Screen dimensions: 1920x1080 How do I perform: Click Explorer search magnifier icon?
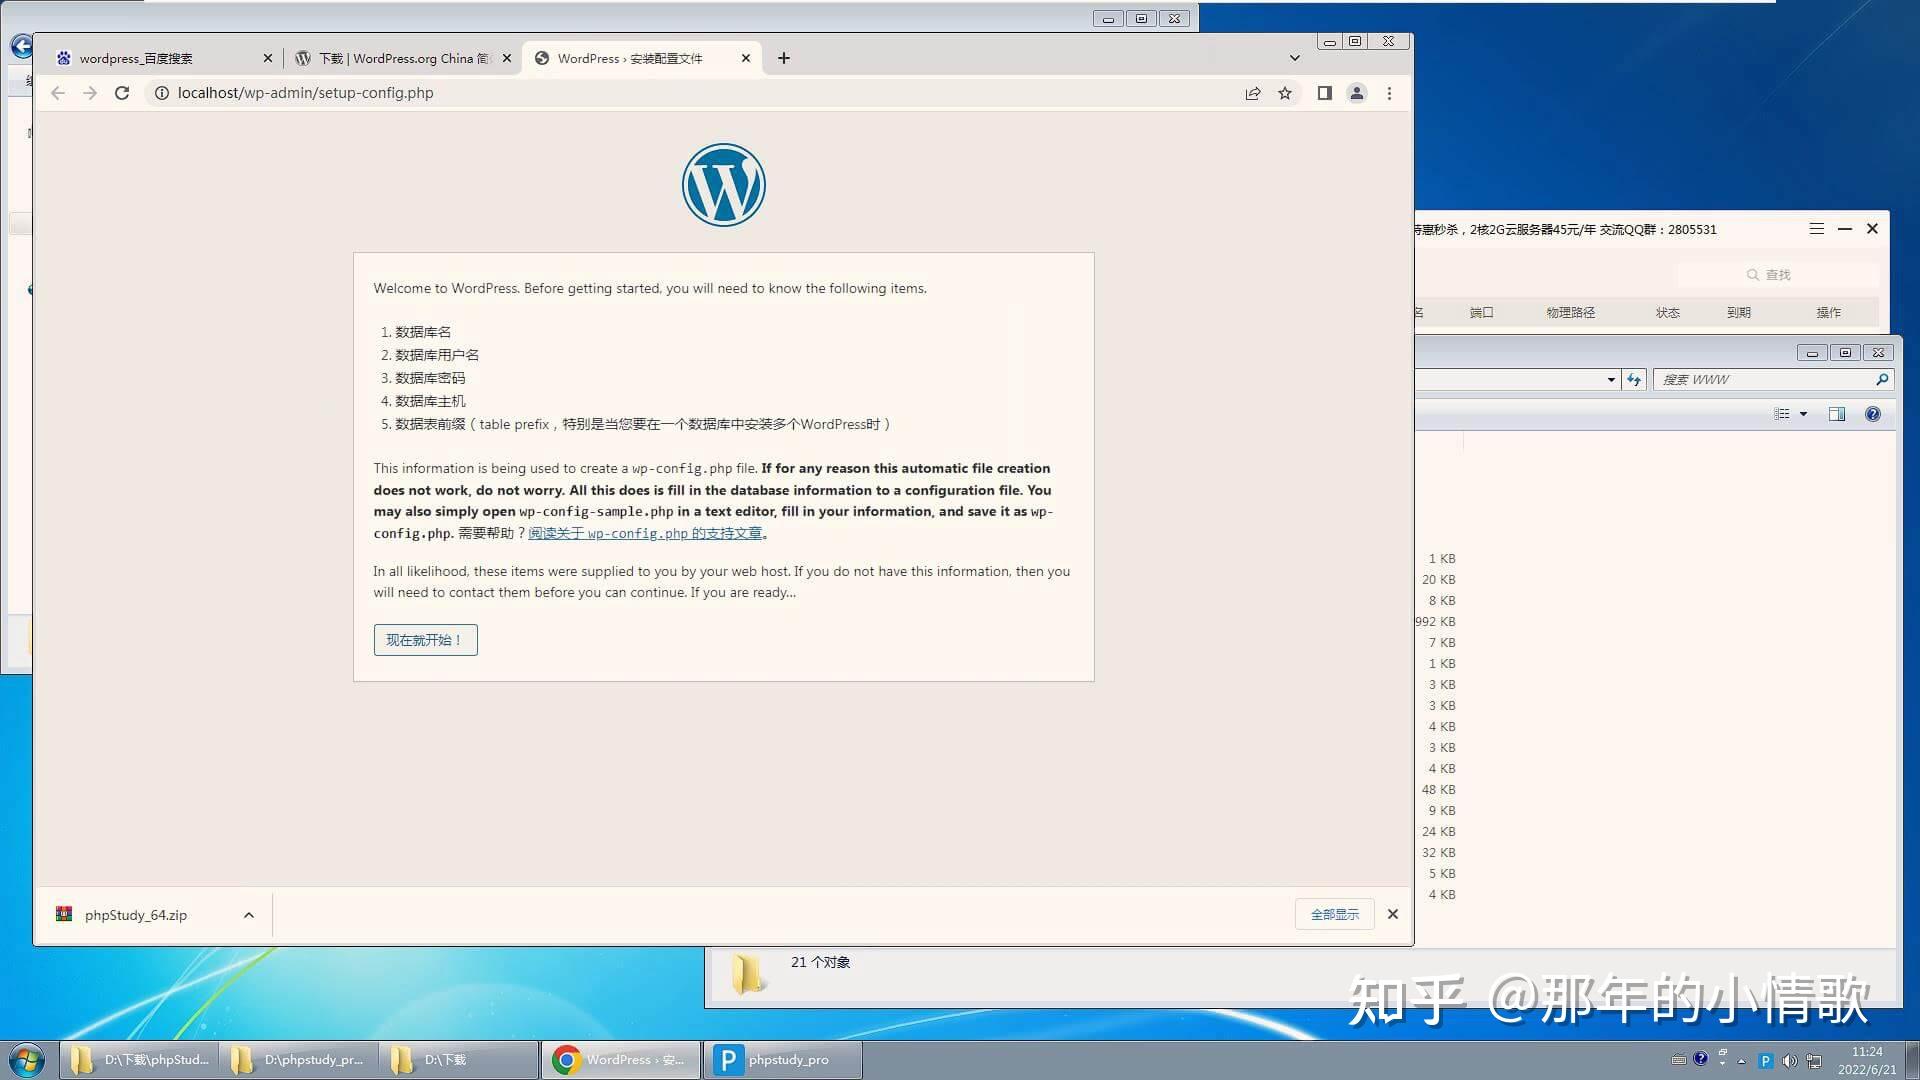point(1882,380)
